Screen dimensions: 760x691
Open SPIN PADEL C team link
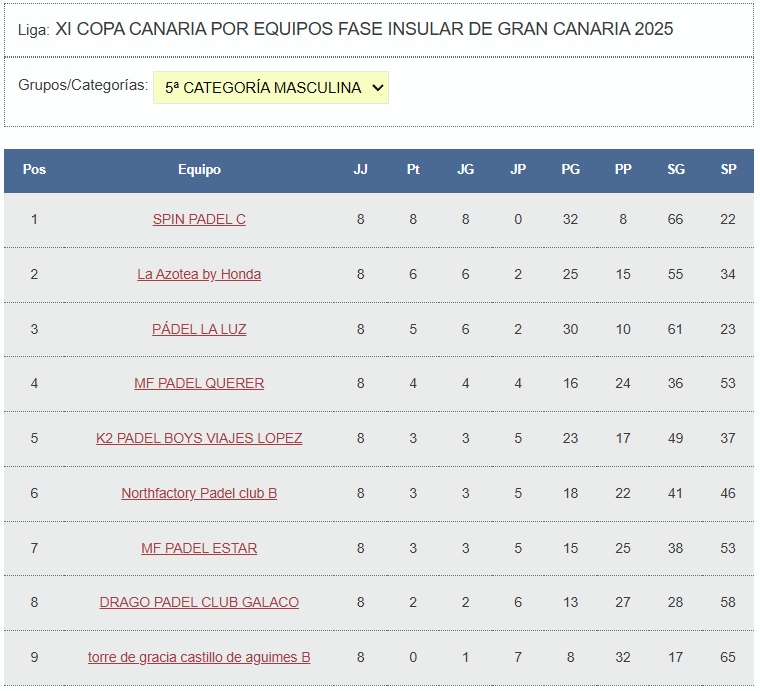[199, 219]
